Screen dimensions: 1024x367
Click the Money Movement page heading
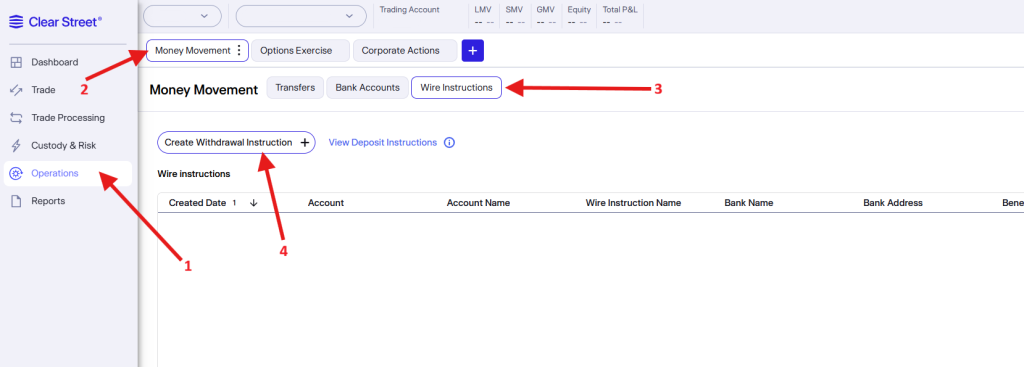click(x=204, y=90)
